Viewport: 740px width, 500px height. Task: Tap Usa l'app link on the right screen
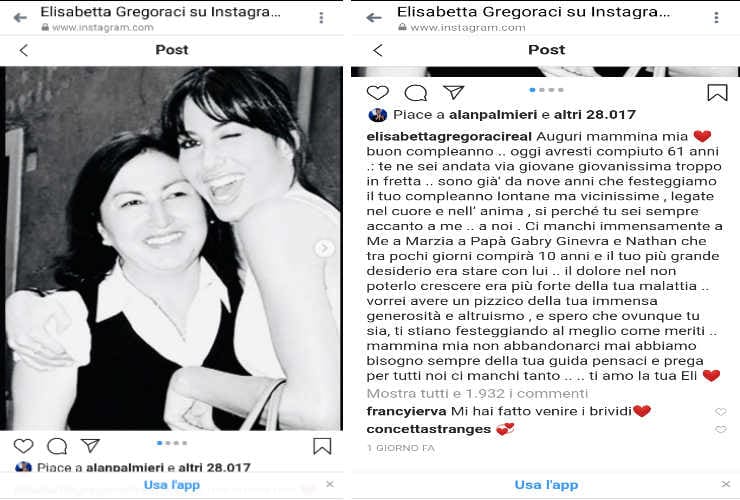point(546,485)
